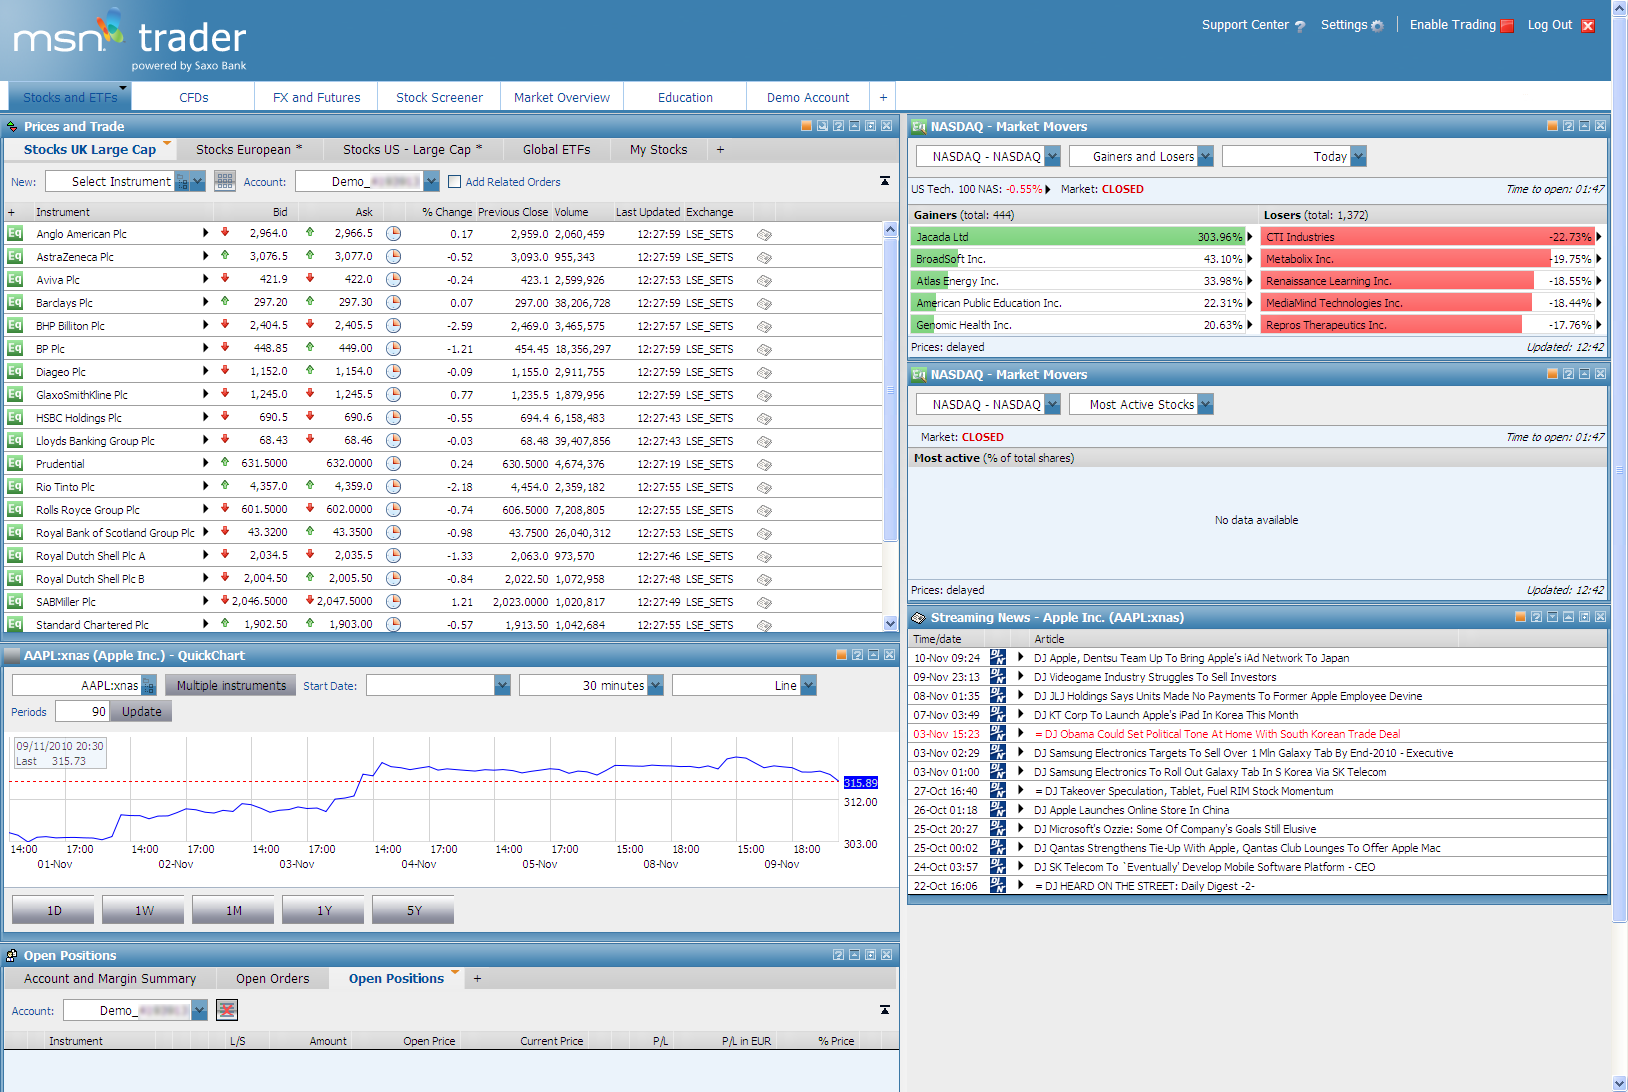Open the Apple Launches Online Store In China headline
The height and width of the screenshot is (1092, 1628).
coord(1131,809)
